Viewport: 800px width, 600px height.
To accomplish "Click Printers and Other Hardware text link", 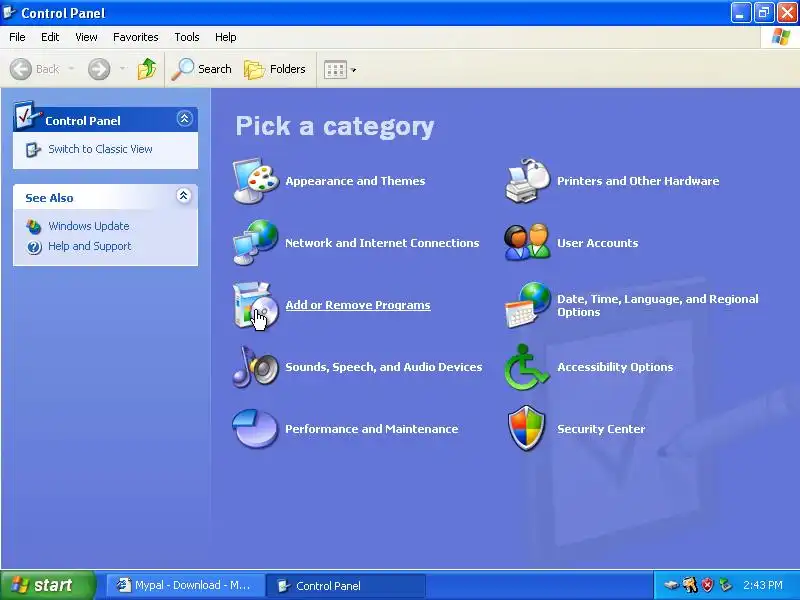I will (638, 181).
